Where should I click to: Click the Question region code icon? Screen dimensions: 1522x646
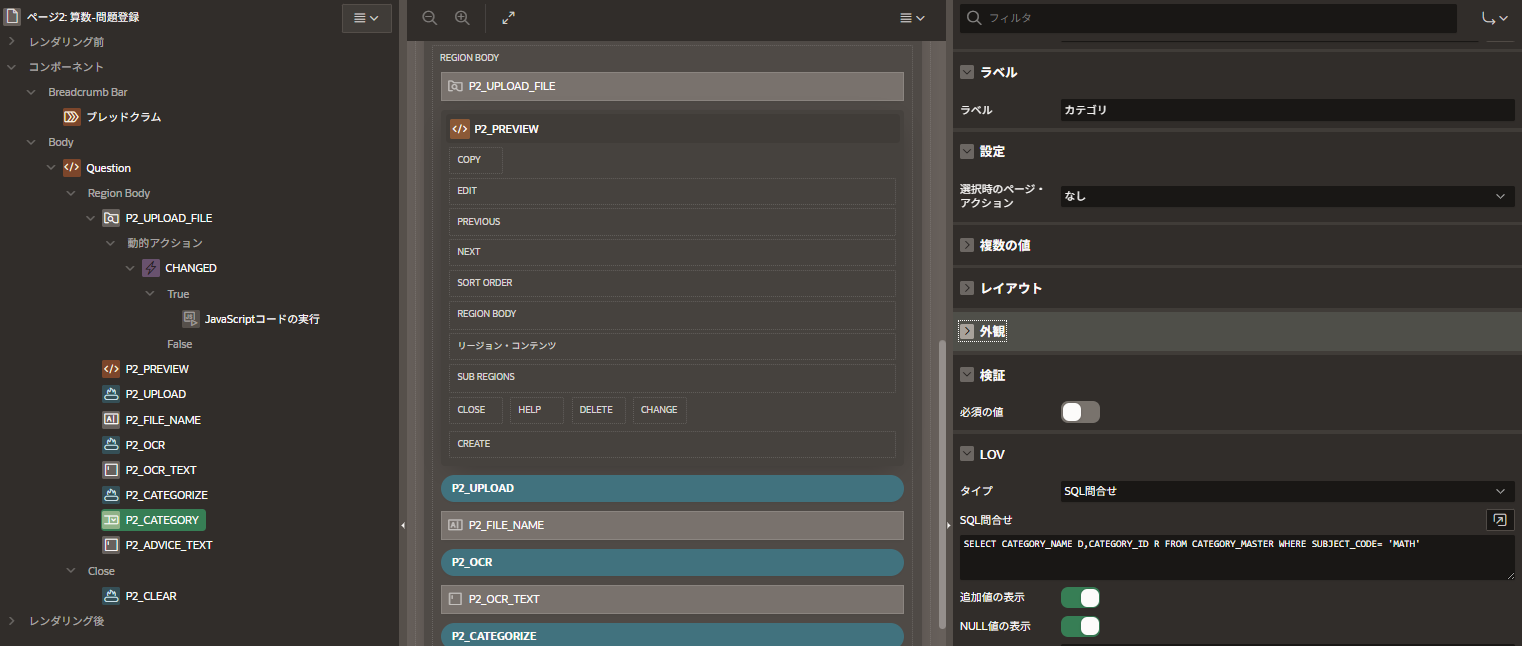(x=72, y=168)
